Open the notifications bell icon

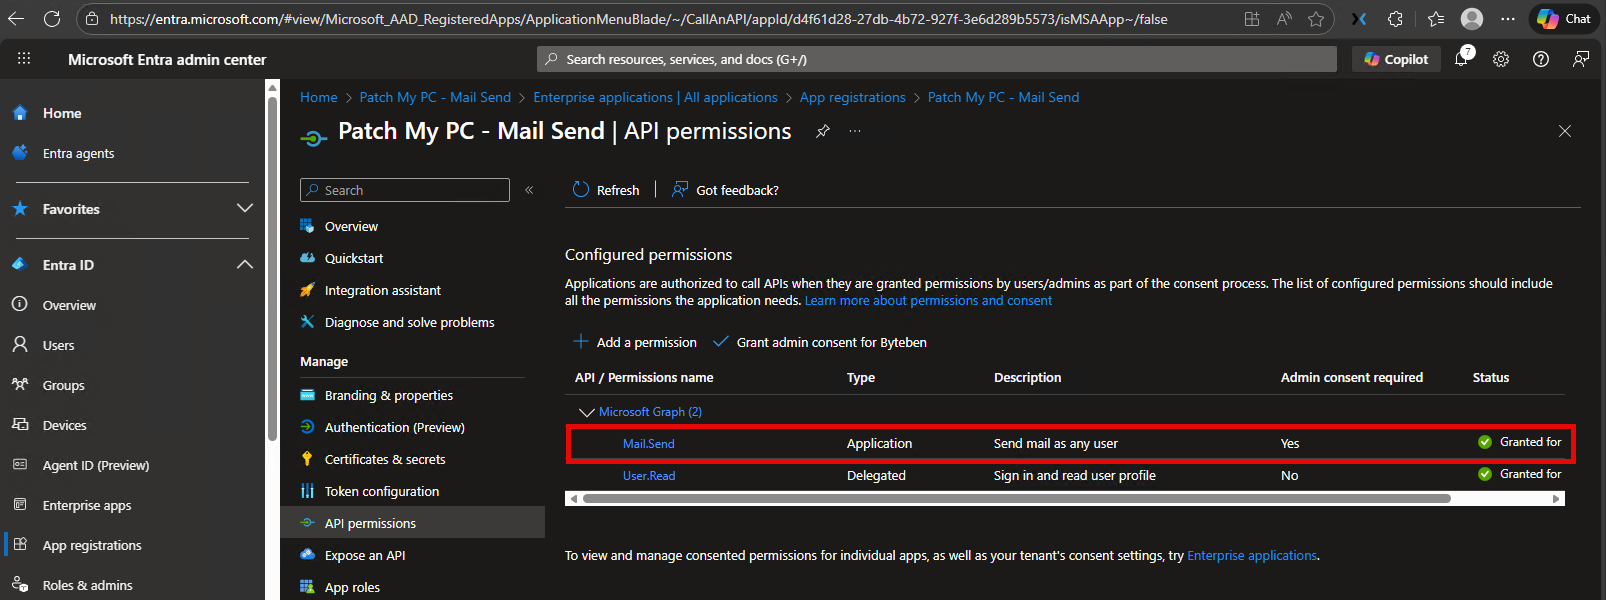[x=1462, y=59]
